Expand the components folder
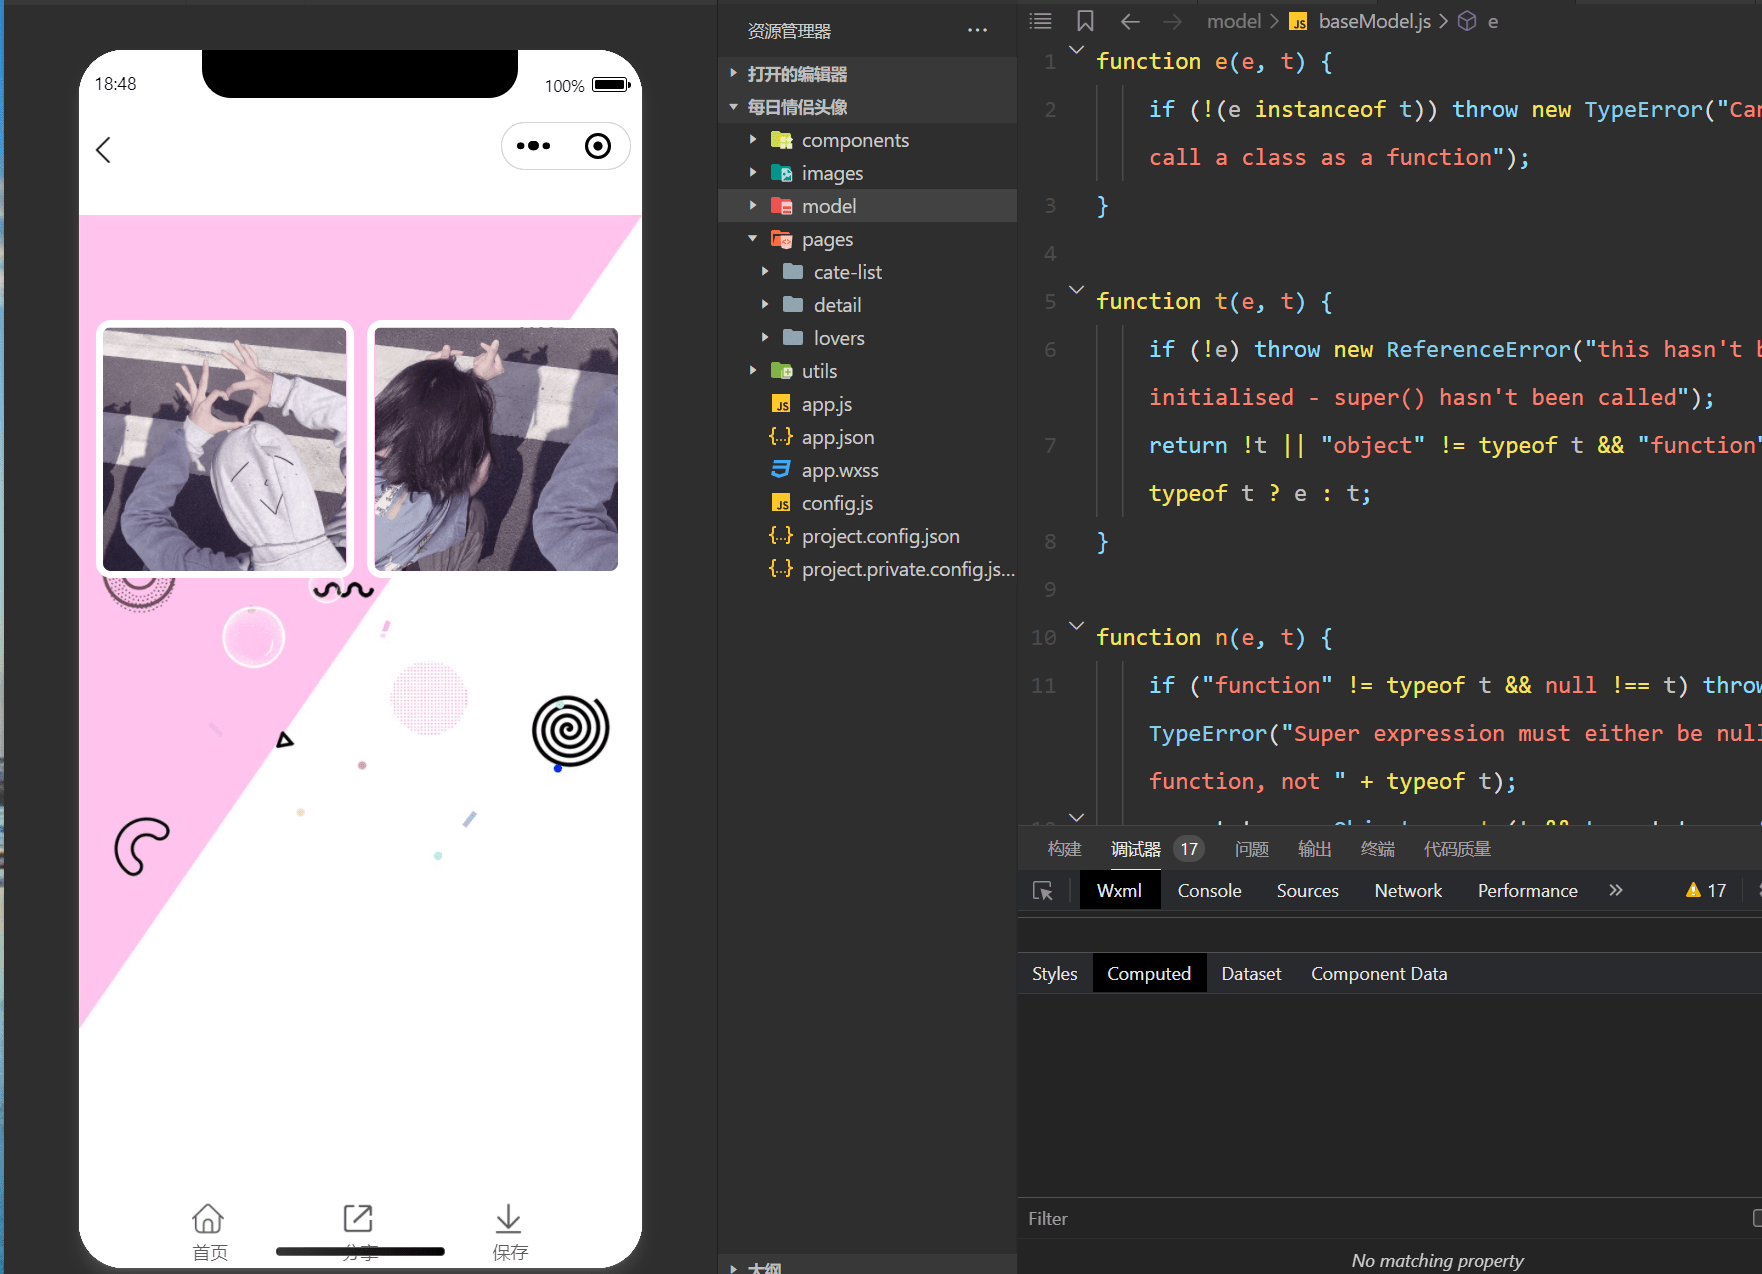Image resolution: width=1762 pixels, height=1274 pixels. (753, 140)
